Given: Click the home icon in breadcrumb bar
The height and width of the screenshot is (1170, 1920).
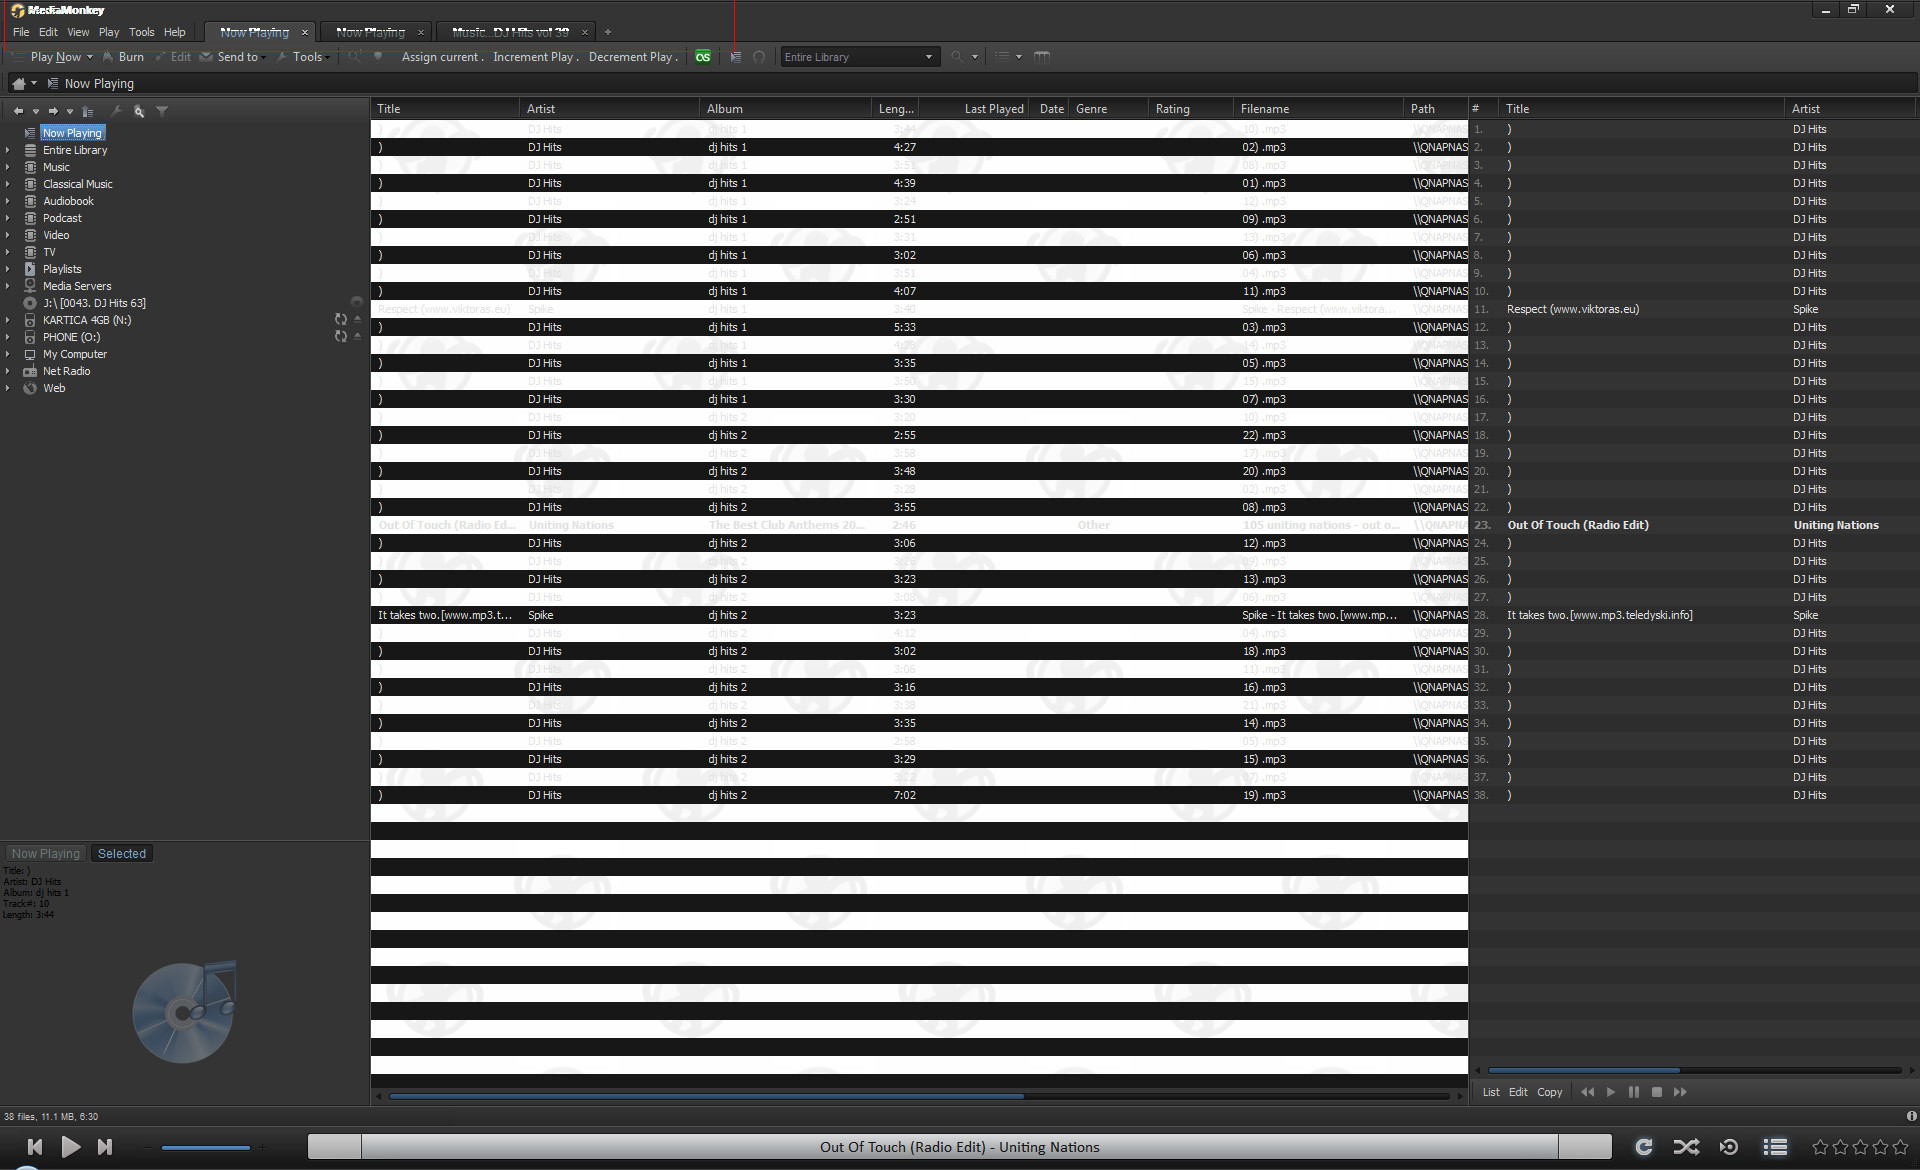Looking at the screenshot, I should pyautogui.click(x=18, y=84).
